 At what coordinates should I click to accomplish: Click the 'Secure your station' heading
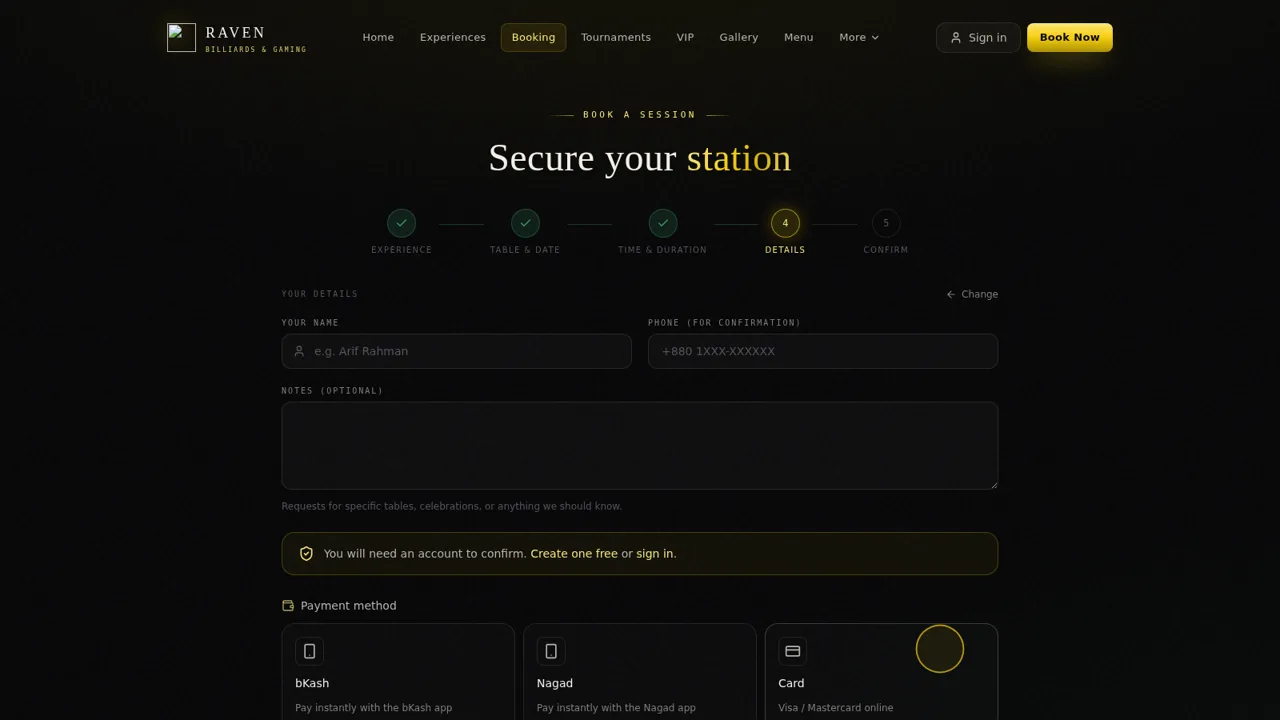click(x=640, y=158)
